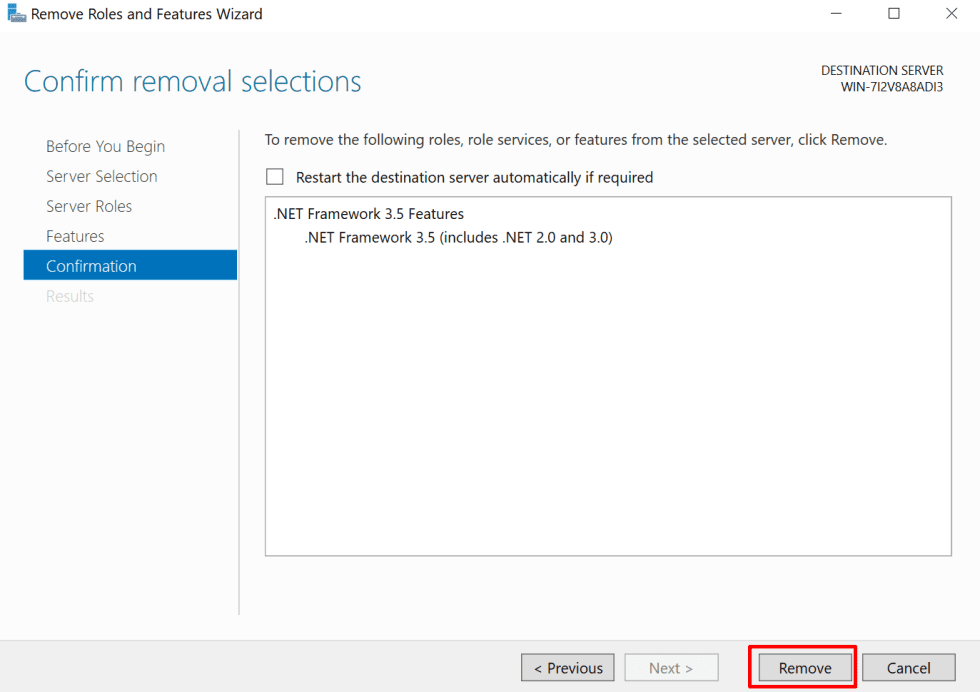Click the Confirm removal selections heading
The width and height of the screenshot is (980, 692).
click(x=192, y=81)
